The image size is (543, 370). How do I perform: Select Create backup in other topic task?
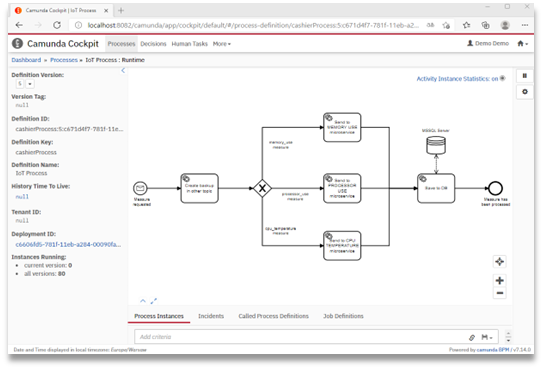click(x=199, y=188)
